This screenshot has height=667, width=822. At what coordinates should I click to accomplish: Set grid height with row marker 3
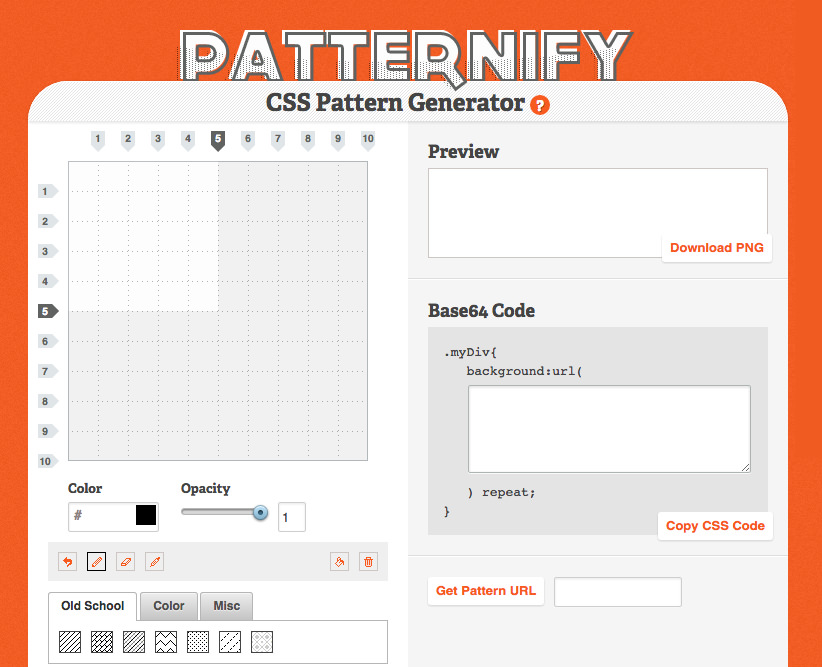point(47,251)
